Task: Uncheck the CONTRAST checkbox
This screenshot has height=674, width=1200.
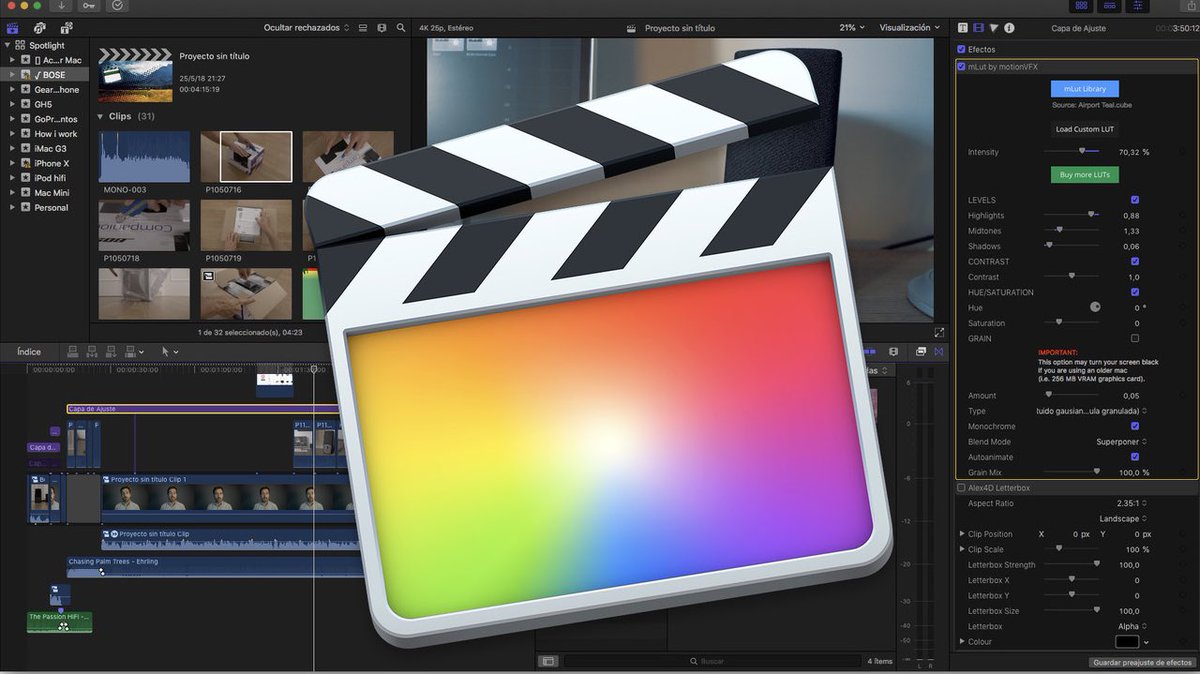Action: click(x=1135, y=261)
